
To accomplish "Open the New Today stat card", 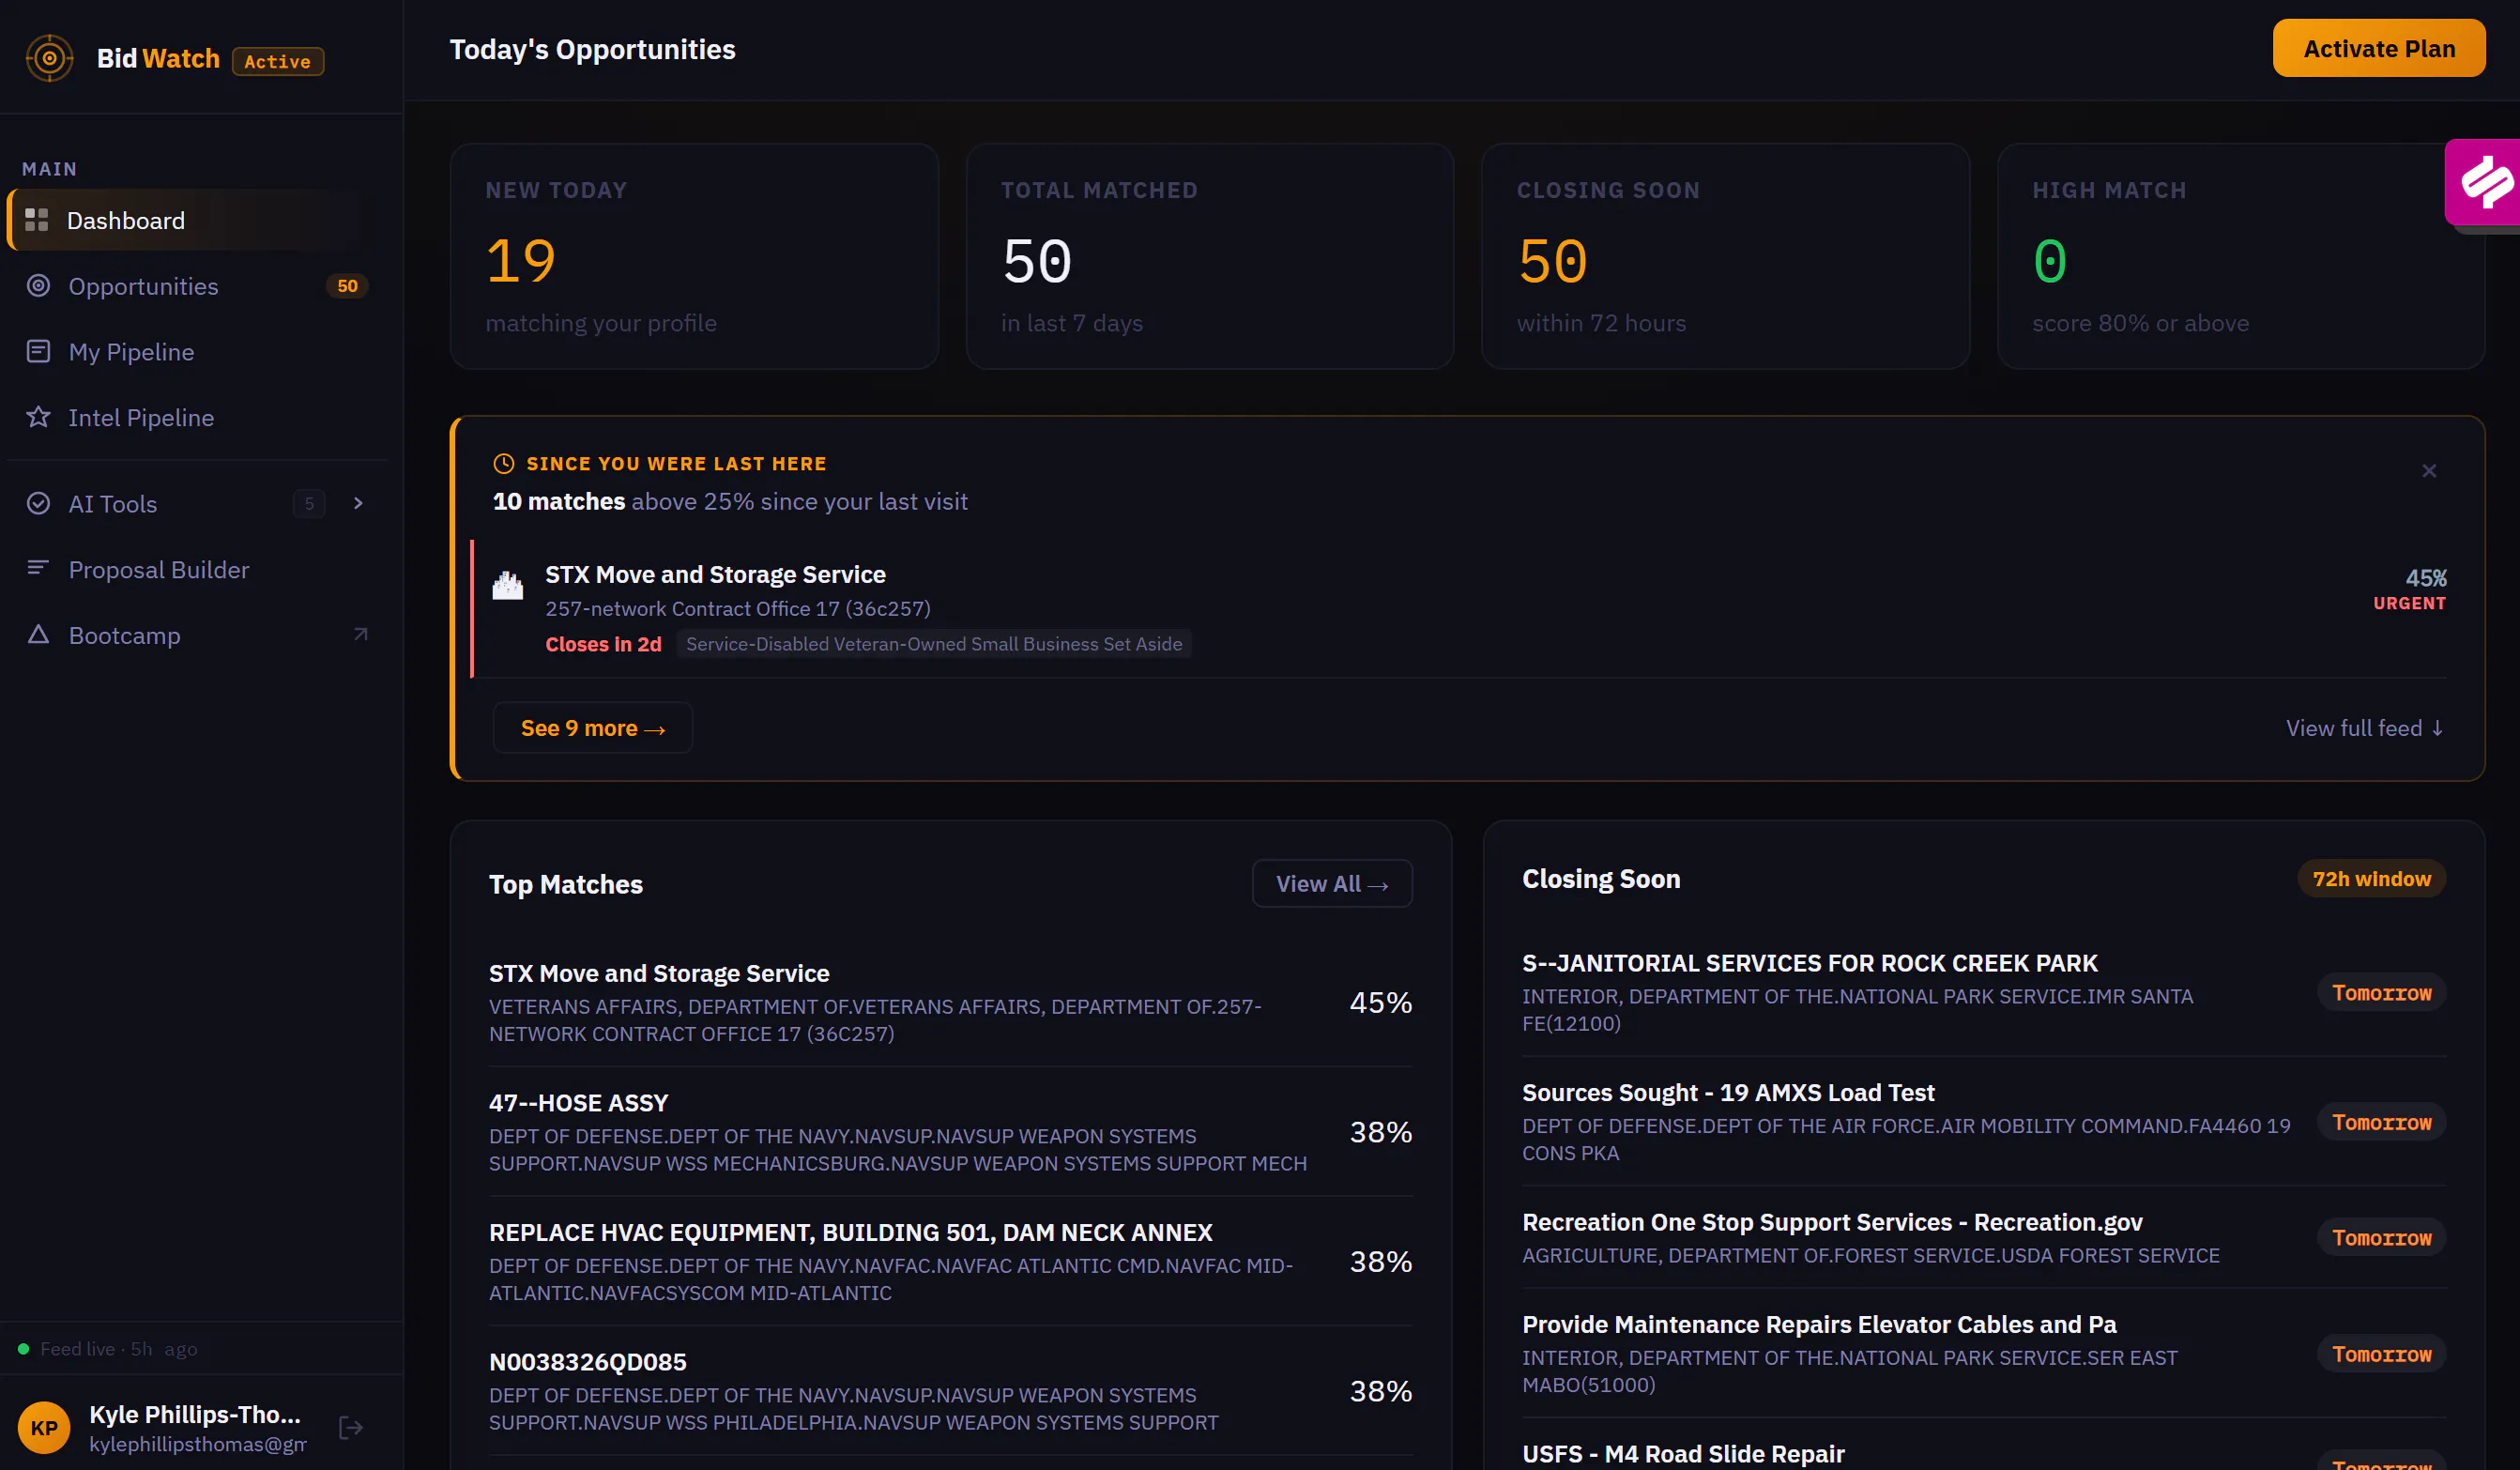I will [694, 256].
